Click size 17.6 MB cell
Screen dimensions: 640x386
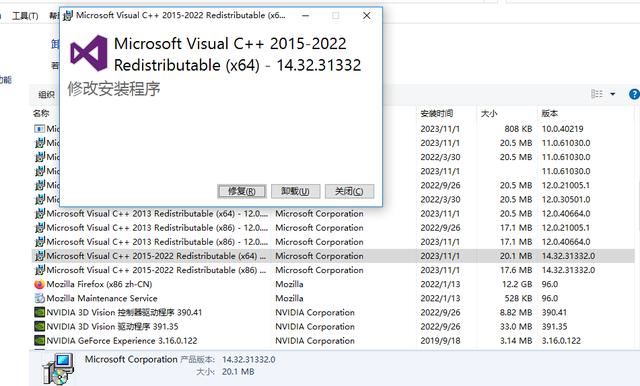516,270
